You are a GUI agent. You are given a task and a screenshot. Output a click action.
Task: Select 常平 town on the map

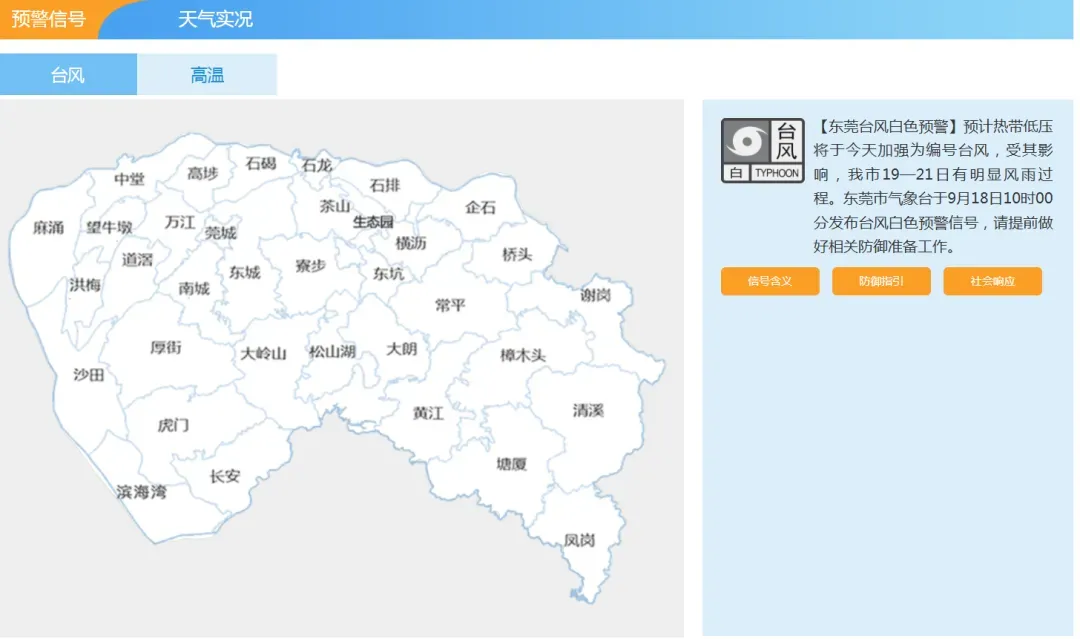tap(450, 305)
